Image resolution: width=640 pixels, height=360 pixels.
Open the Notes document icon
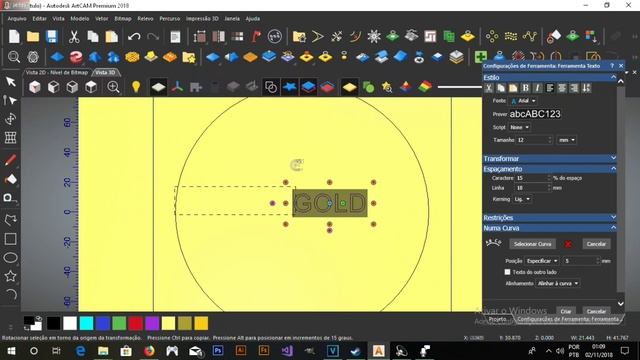[x=175, y=37]
